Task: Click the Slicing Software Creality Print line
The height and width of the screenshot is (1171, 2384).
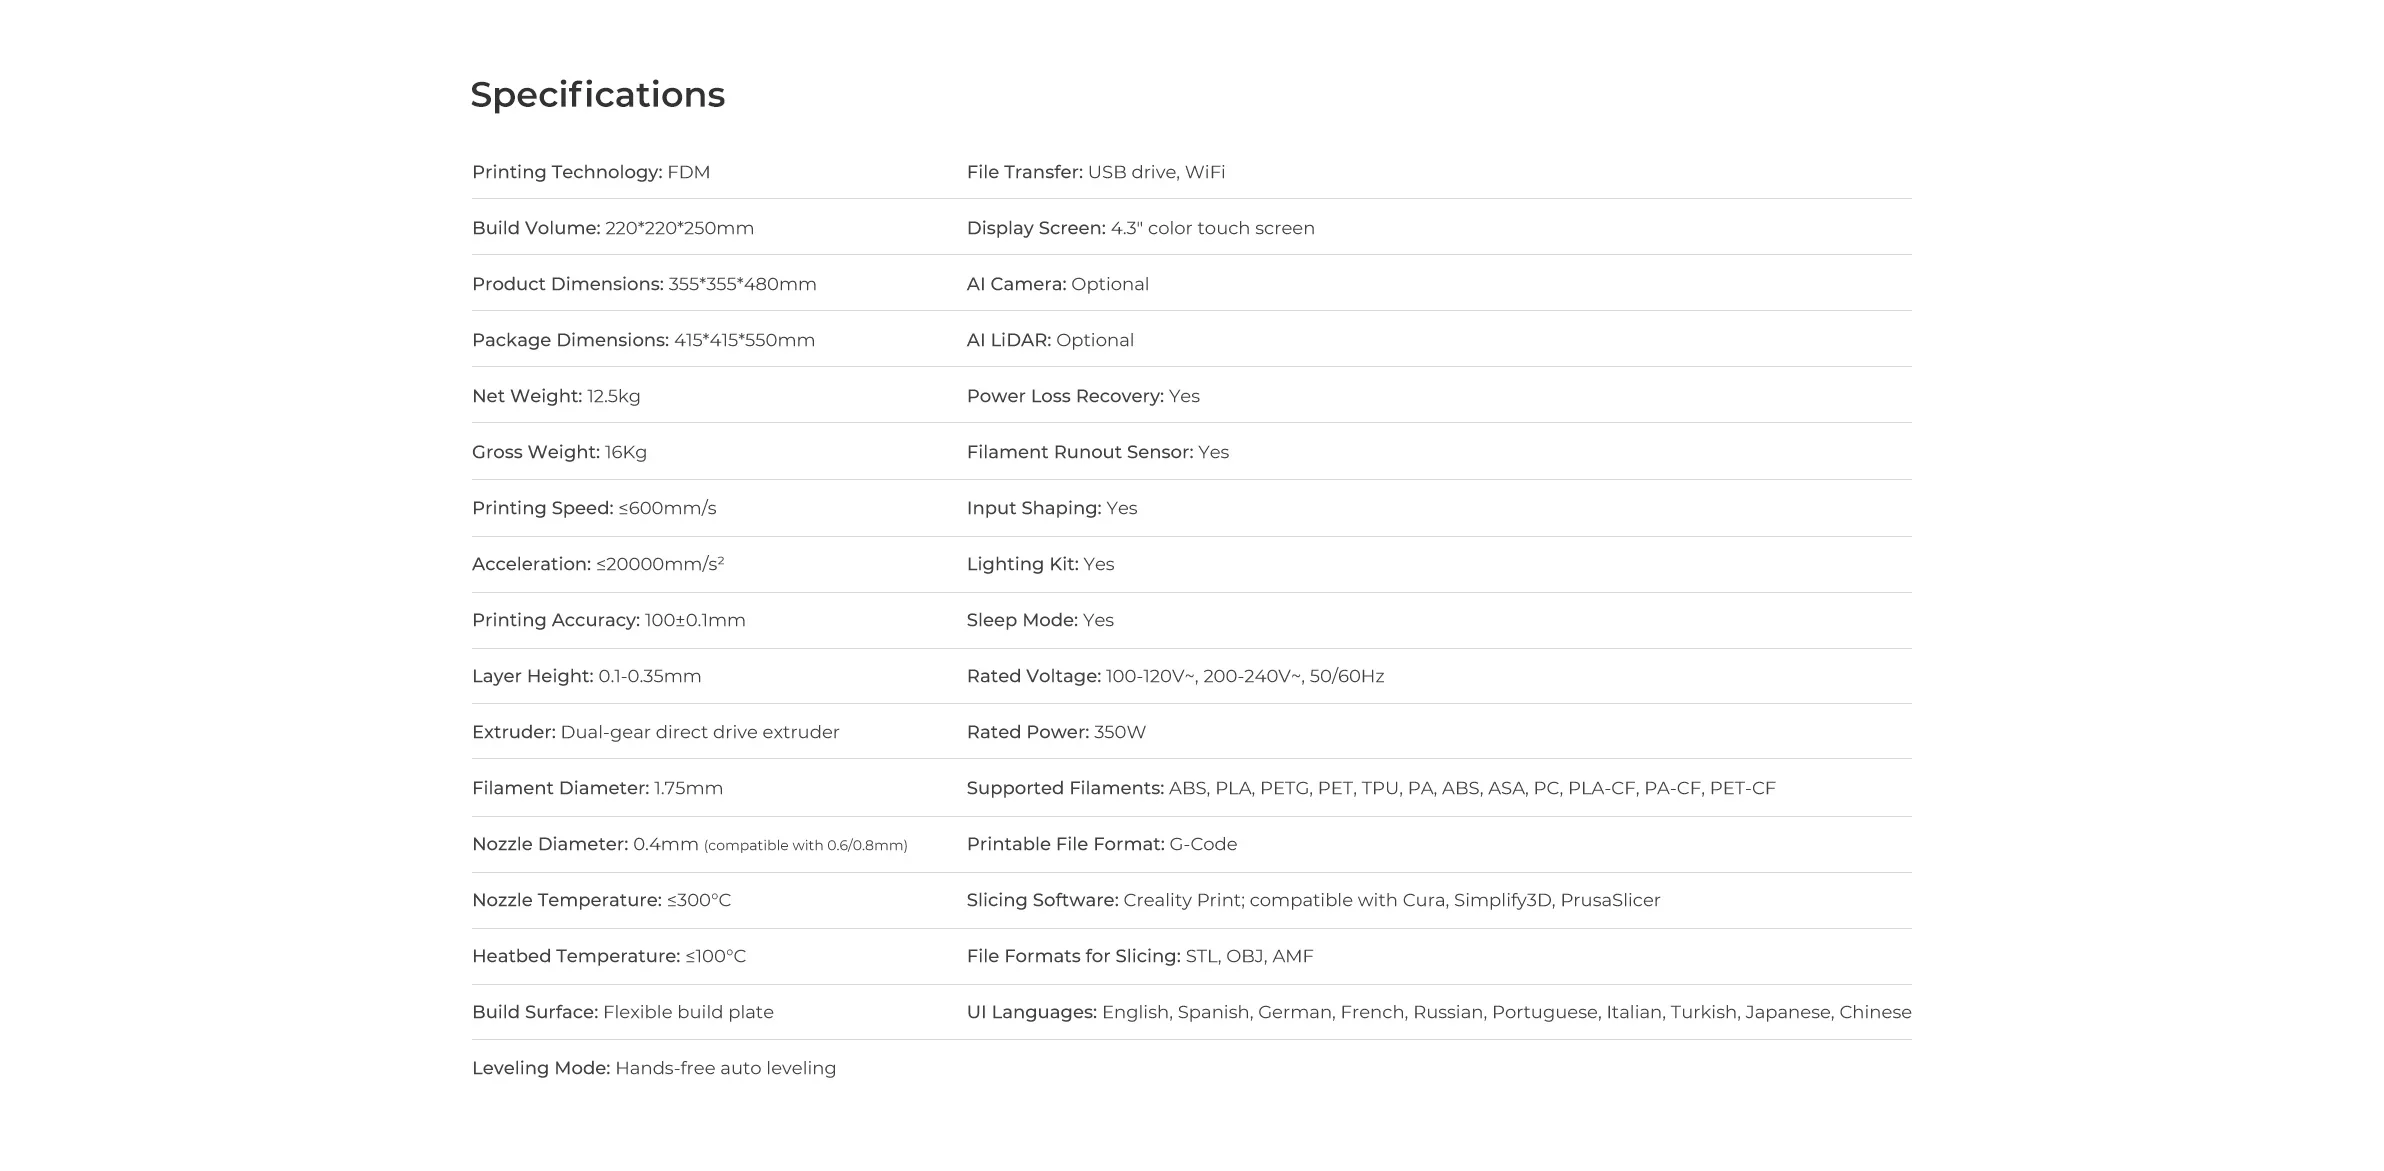Action: tap(1313, 900)
